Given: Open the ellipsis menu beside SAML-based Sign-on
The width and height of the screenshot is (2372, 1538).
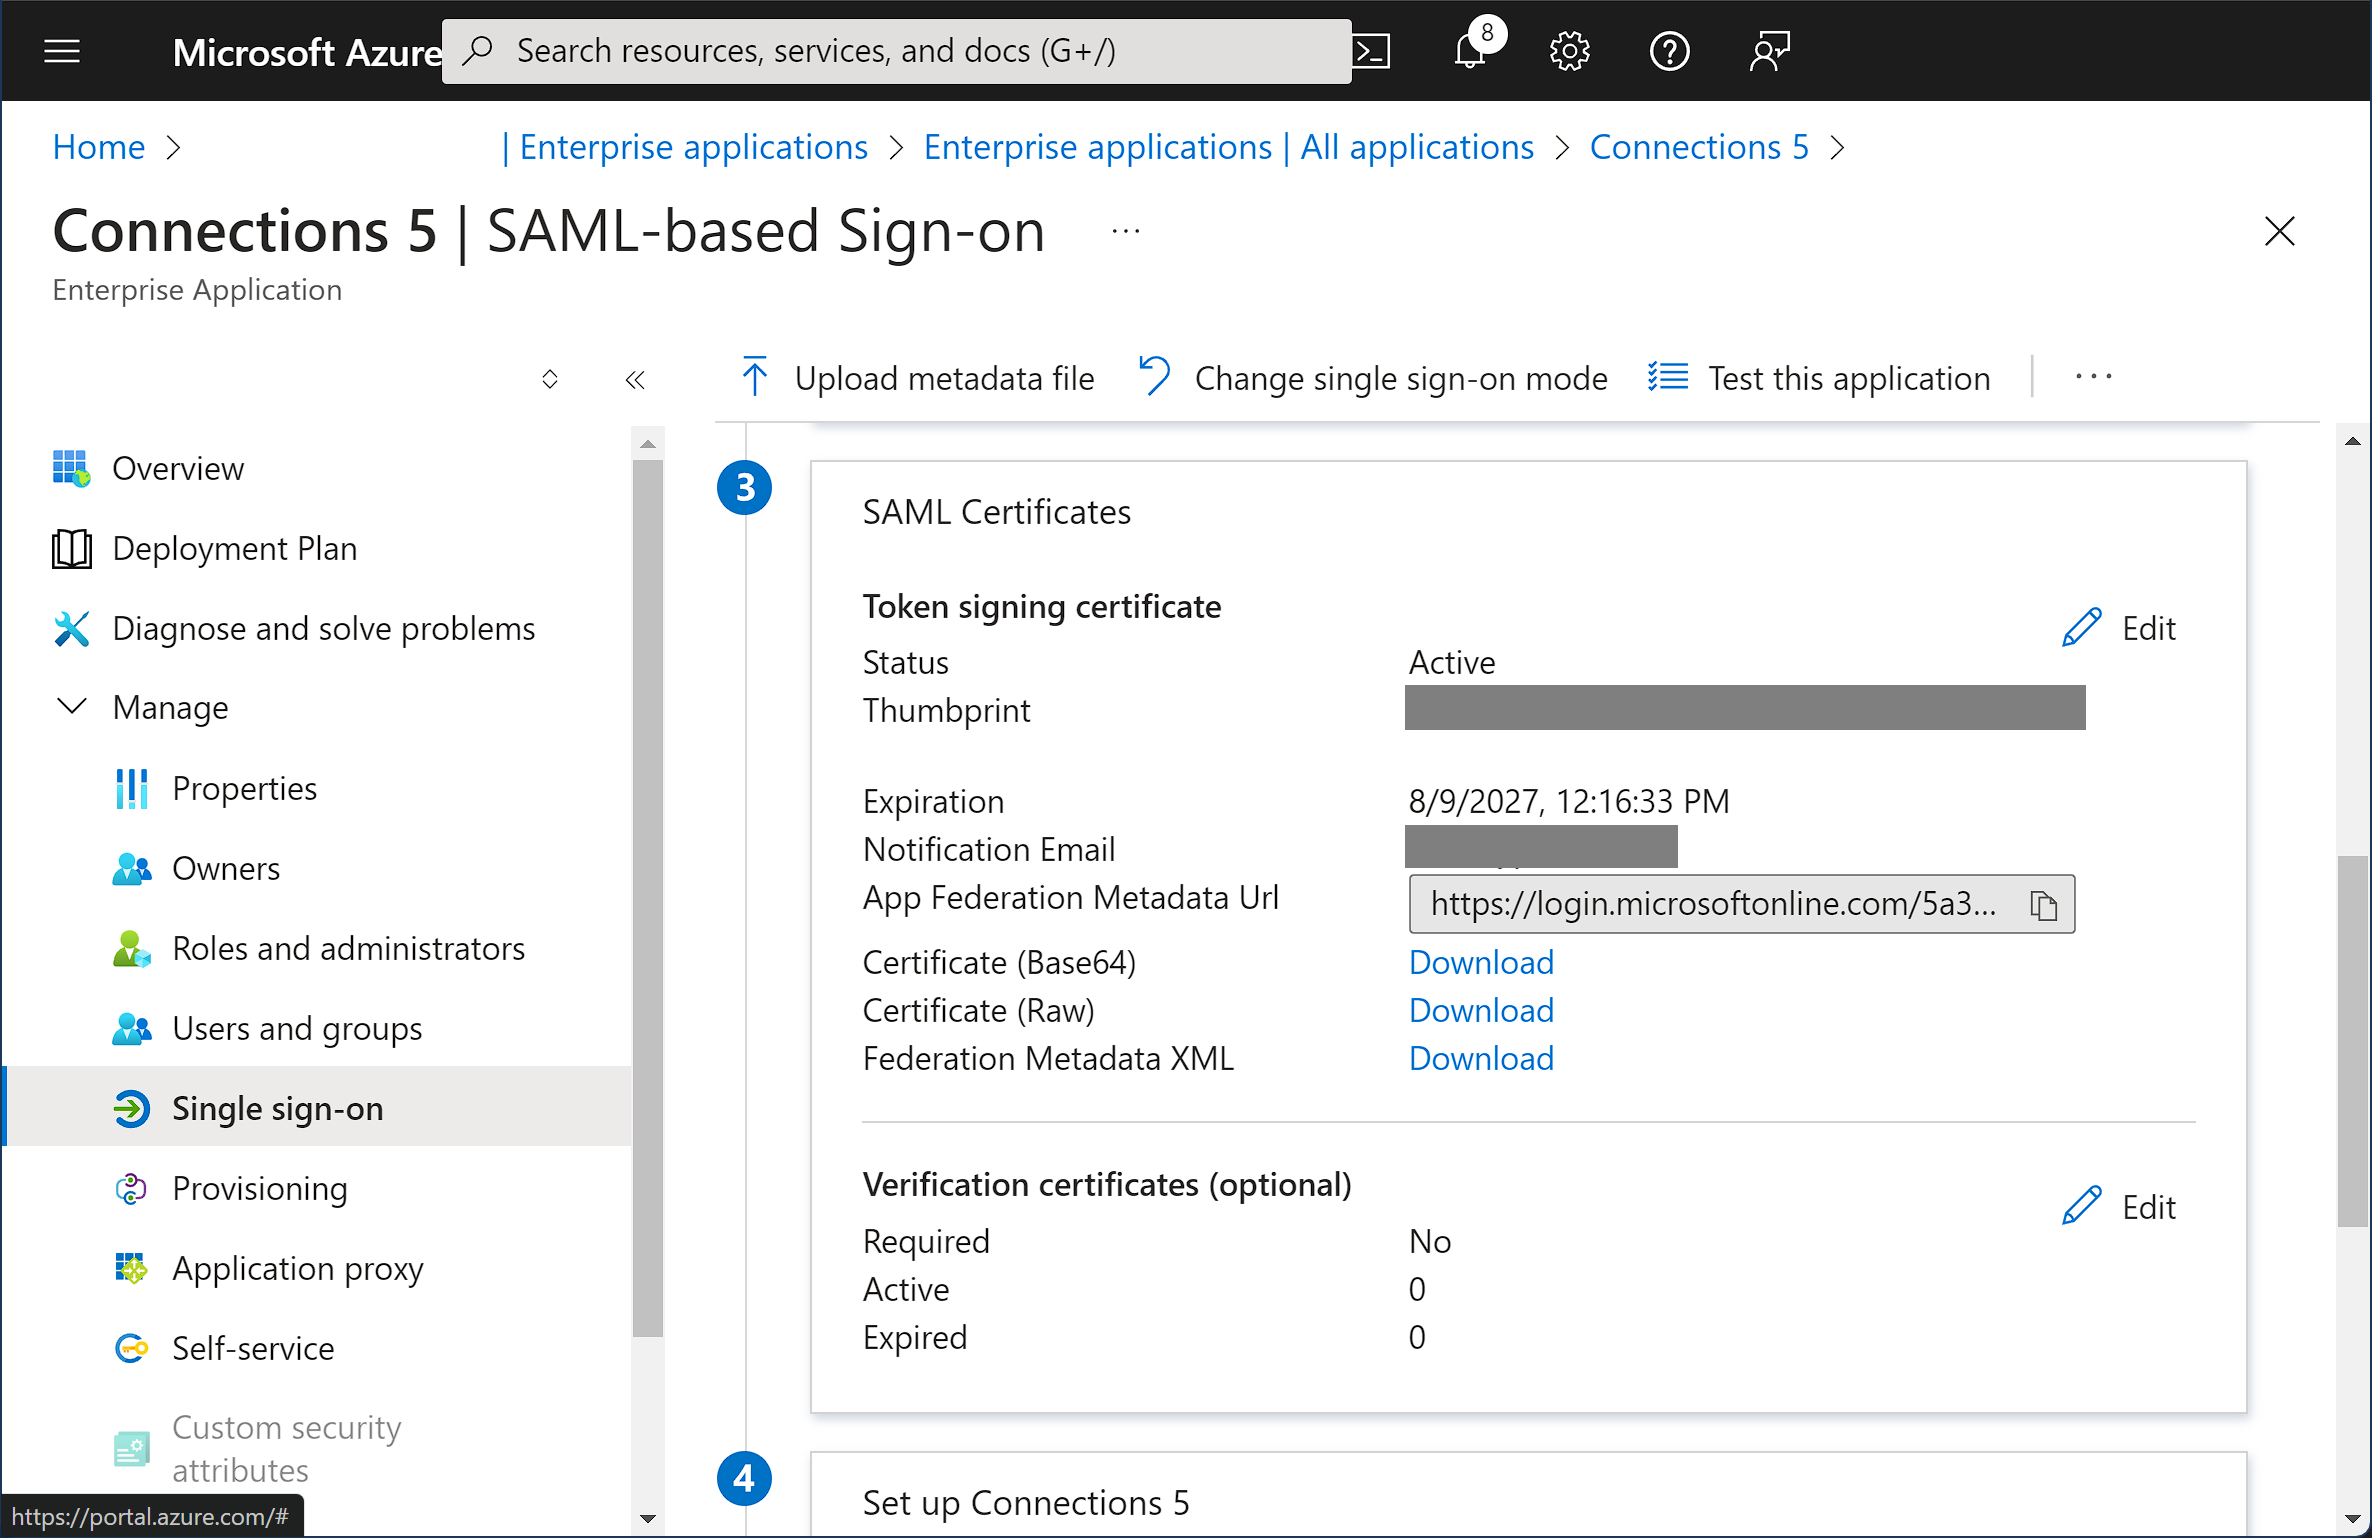Looking at the screenshot, I should [x=1124, y=231].
